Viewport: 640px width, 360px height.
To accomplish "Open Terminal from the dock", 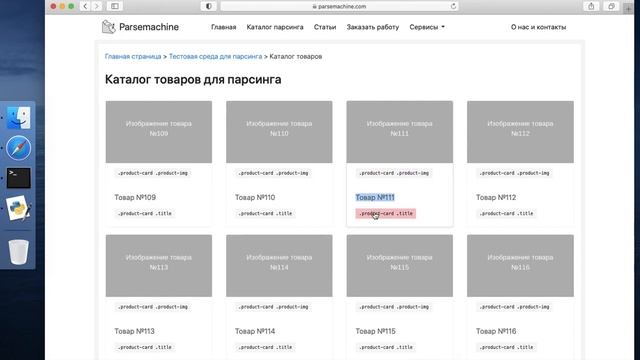I will [x=18, y=178].
